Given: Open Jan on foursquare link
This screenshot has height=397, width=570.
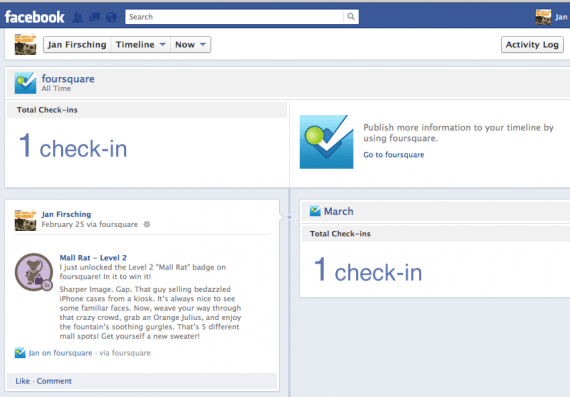Looking at the screenshot, I should click(60, 353).
